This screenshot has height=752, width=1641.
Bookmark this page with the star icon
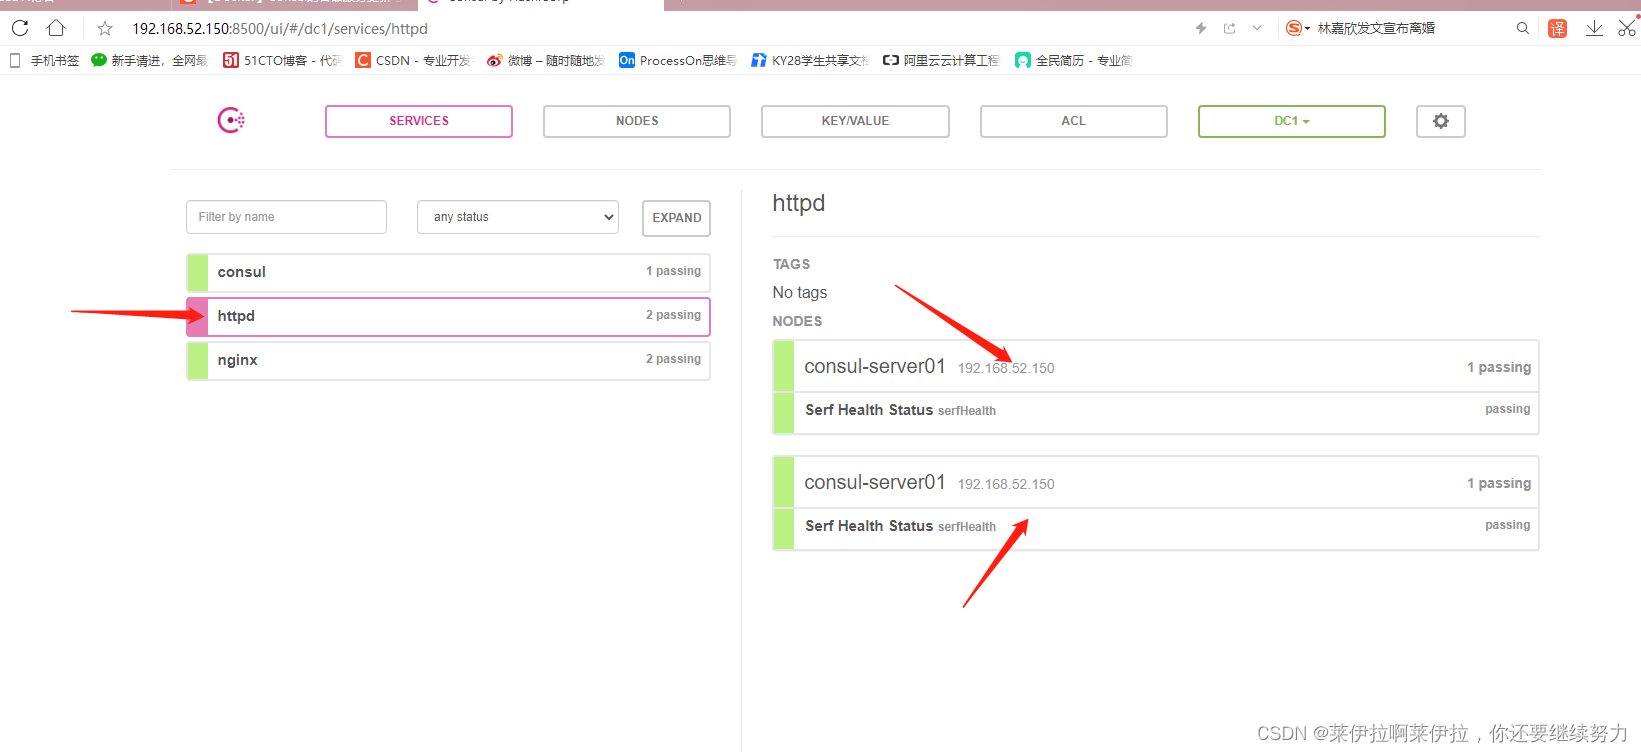(x=105, y=28)
